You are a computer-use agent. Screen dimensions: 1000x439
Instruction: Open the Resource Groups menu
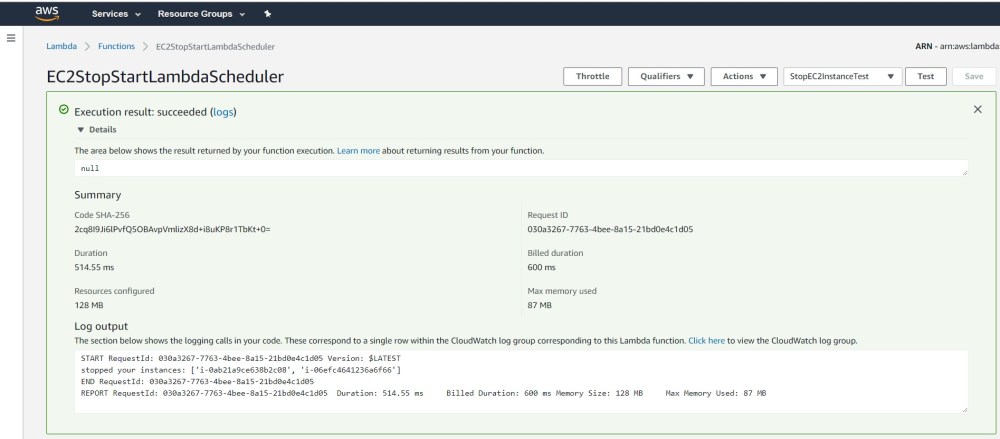point(201,13)
